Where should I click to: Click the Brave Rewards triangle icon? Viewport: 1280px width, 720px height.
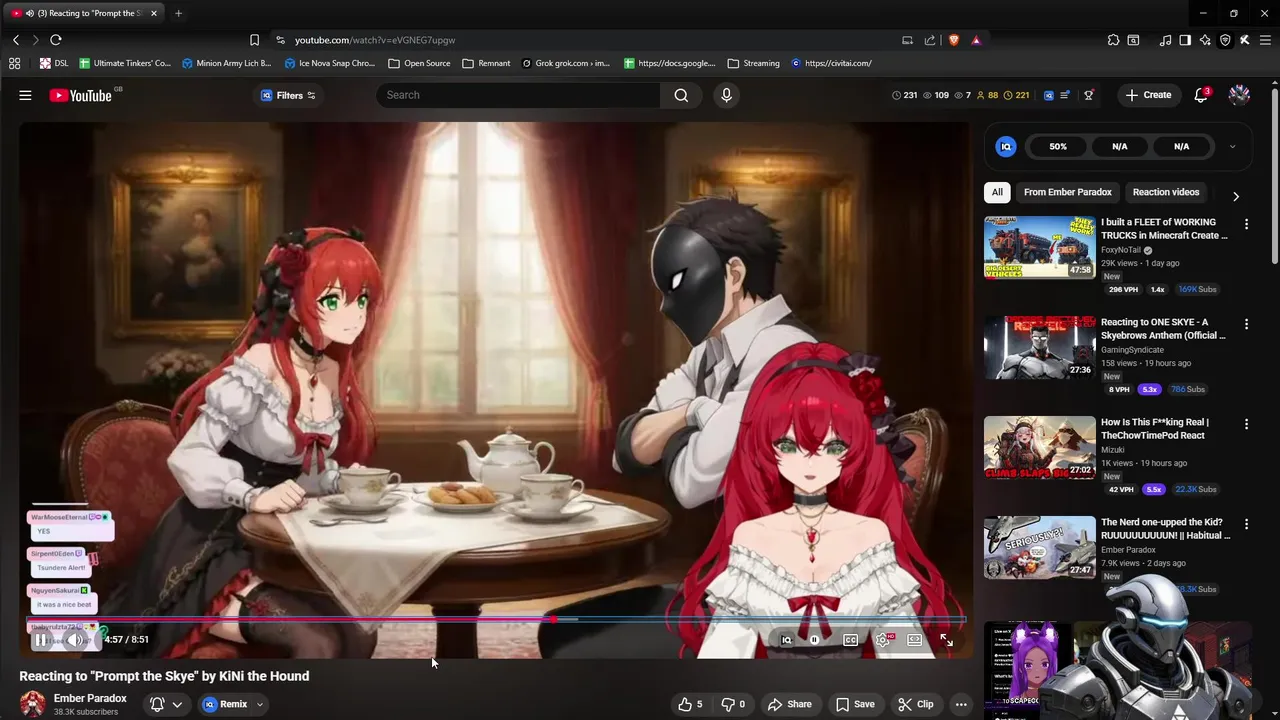coord(976,40)
